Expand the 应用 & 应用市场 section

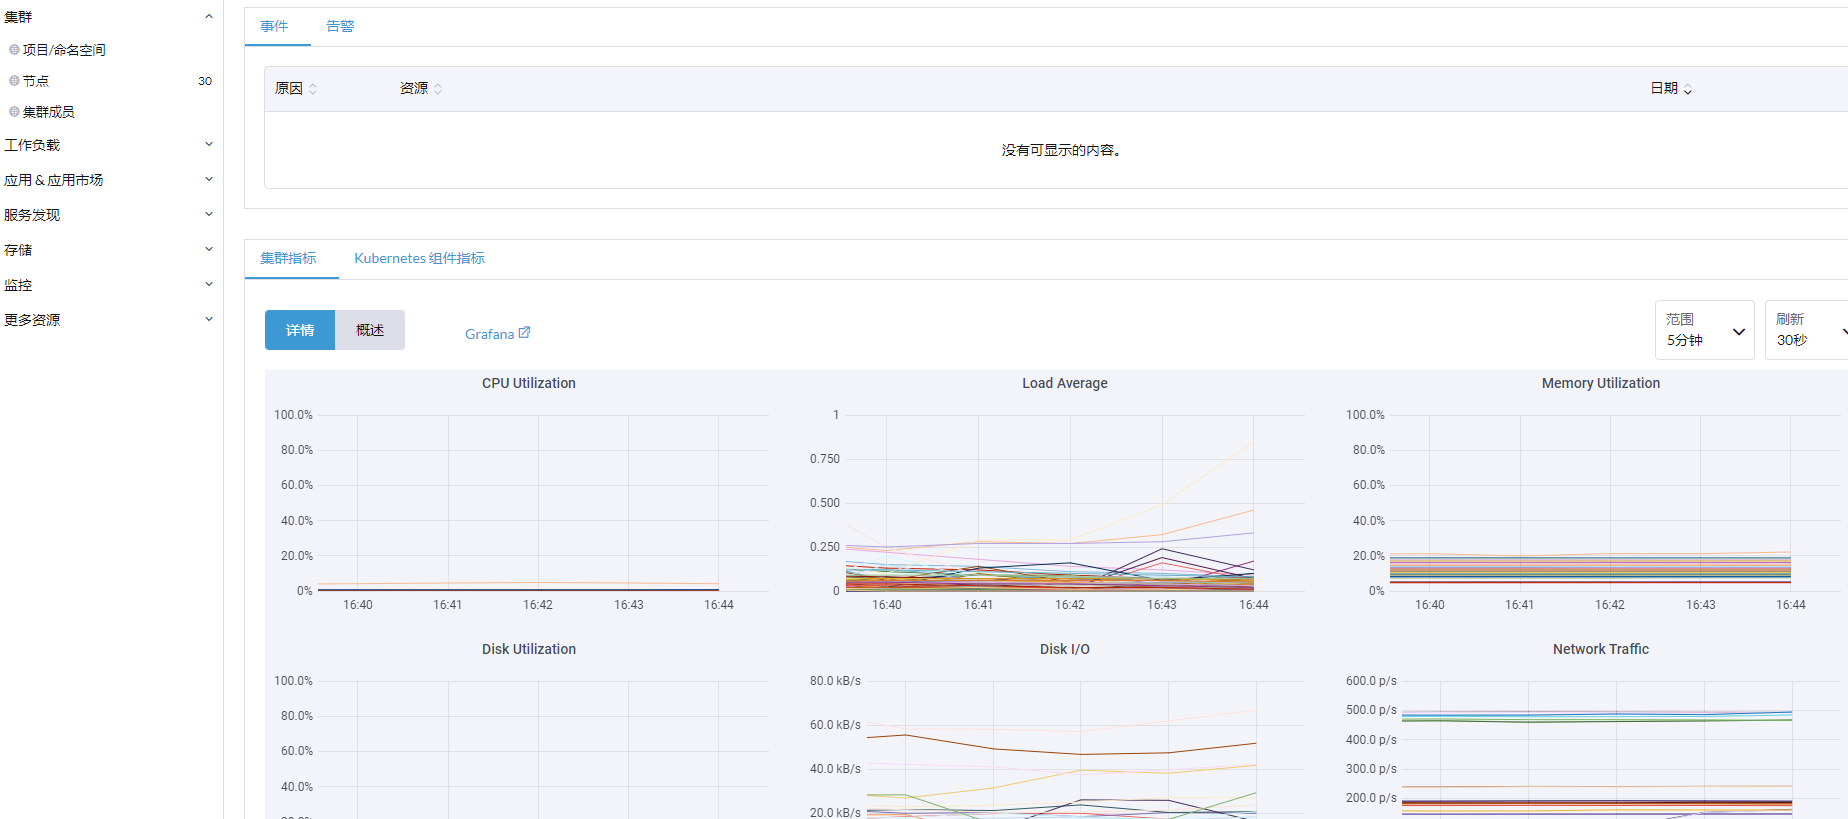209,179
